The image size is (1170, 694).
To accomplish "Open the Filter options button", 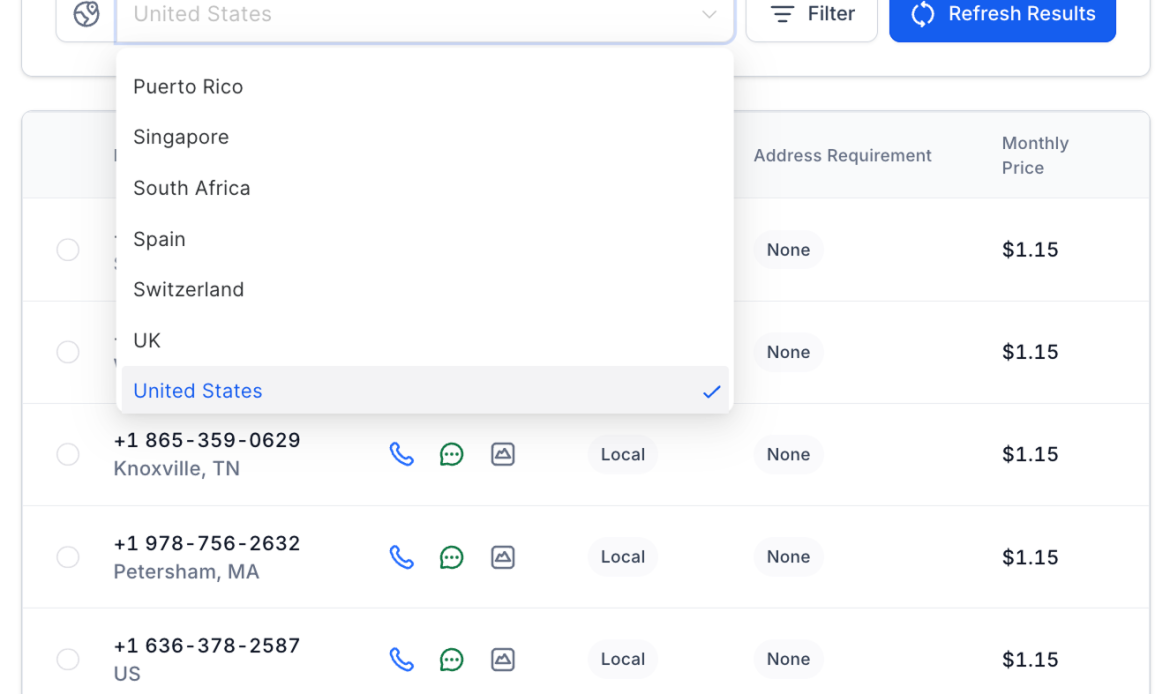I will tap(811, 14).
